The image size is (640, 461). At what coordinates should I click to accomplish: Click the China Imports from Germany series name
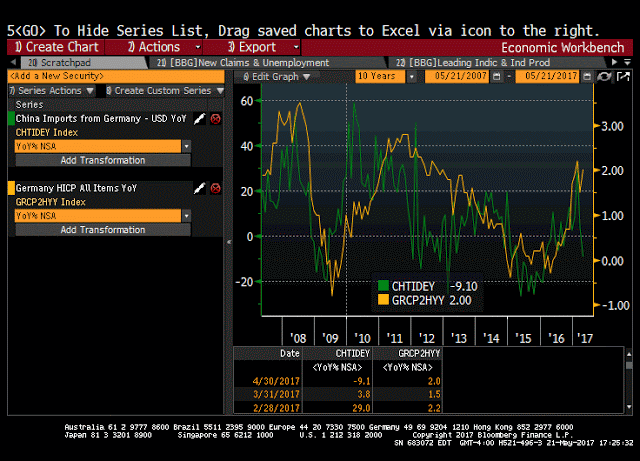pos(101,119)
